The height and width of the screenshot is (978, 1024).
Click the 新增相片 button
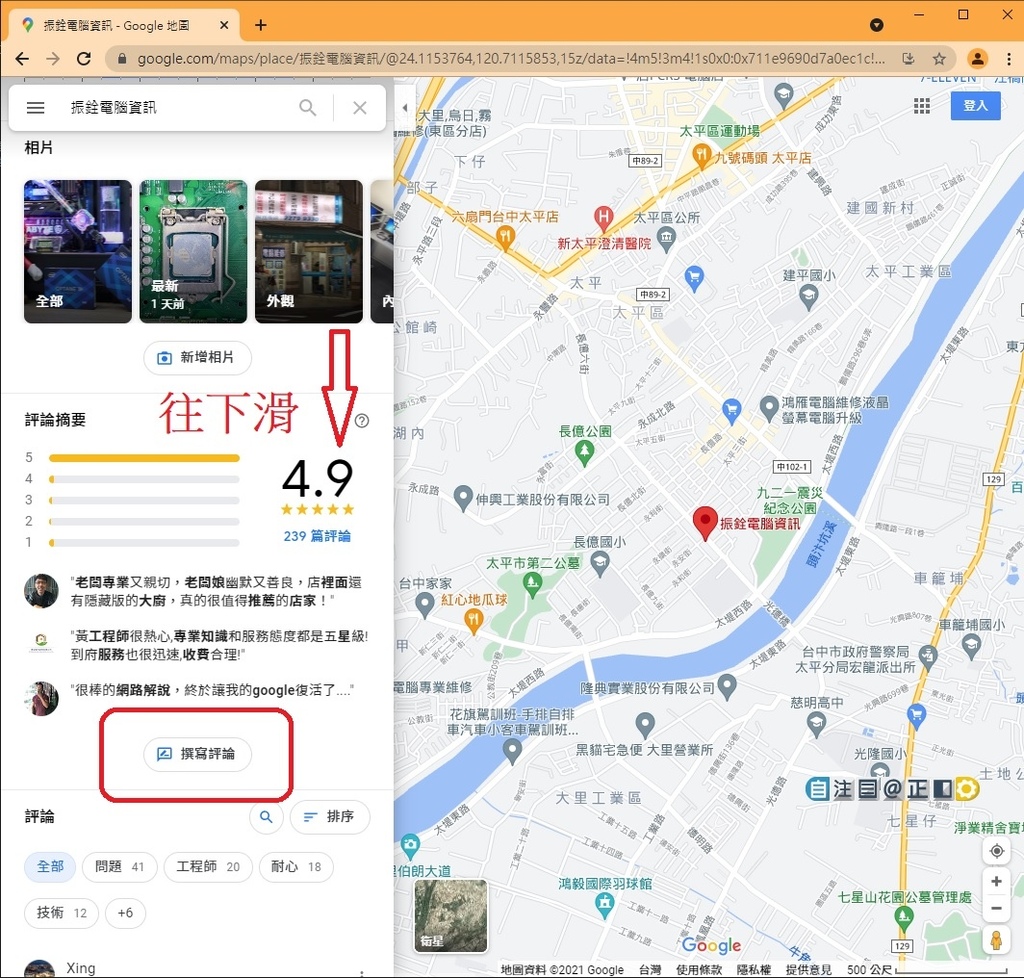pyautogui.click(x=197, y=358)
